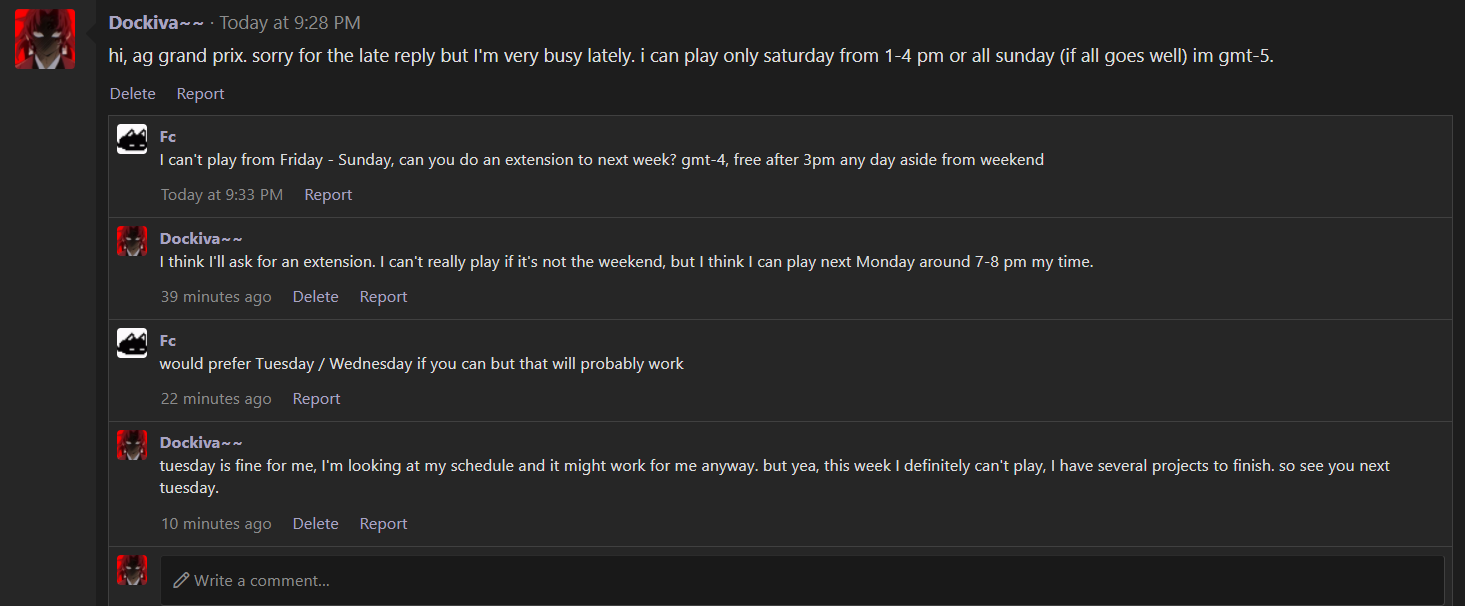
Task: Open Dockiva~~ profile from post header name
Action: tap(156, 22)
